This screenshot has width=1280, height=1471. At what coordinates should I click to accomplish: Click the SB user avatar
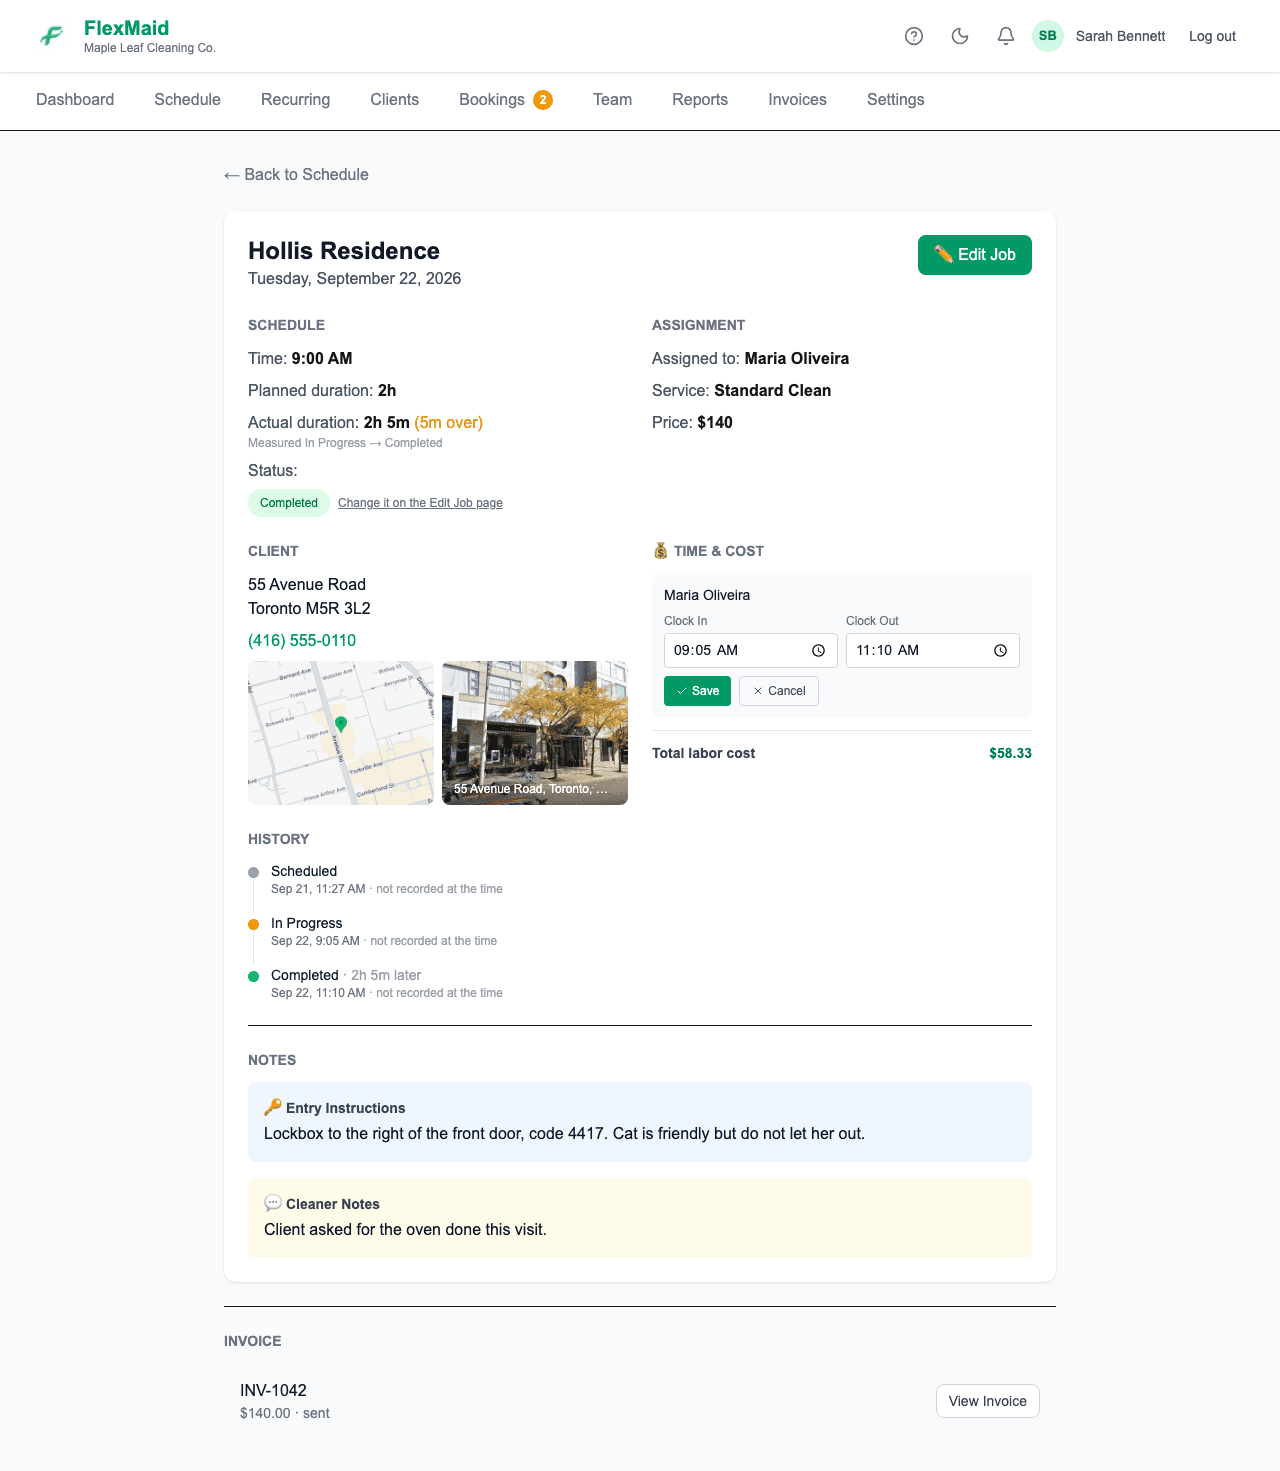[x=1048, y=36]
